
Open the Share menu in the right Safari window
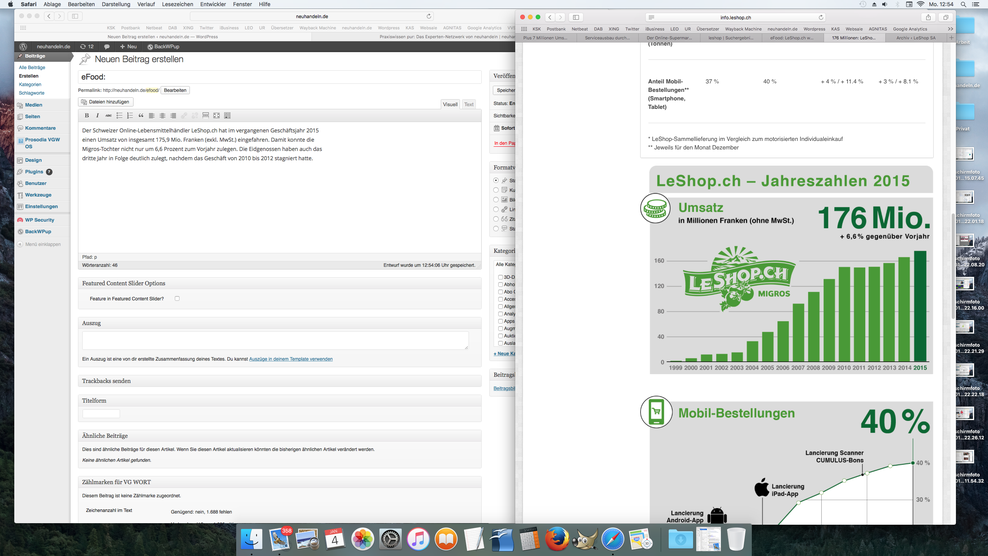pyautogui.click(x=928, y=18)
